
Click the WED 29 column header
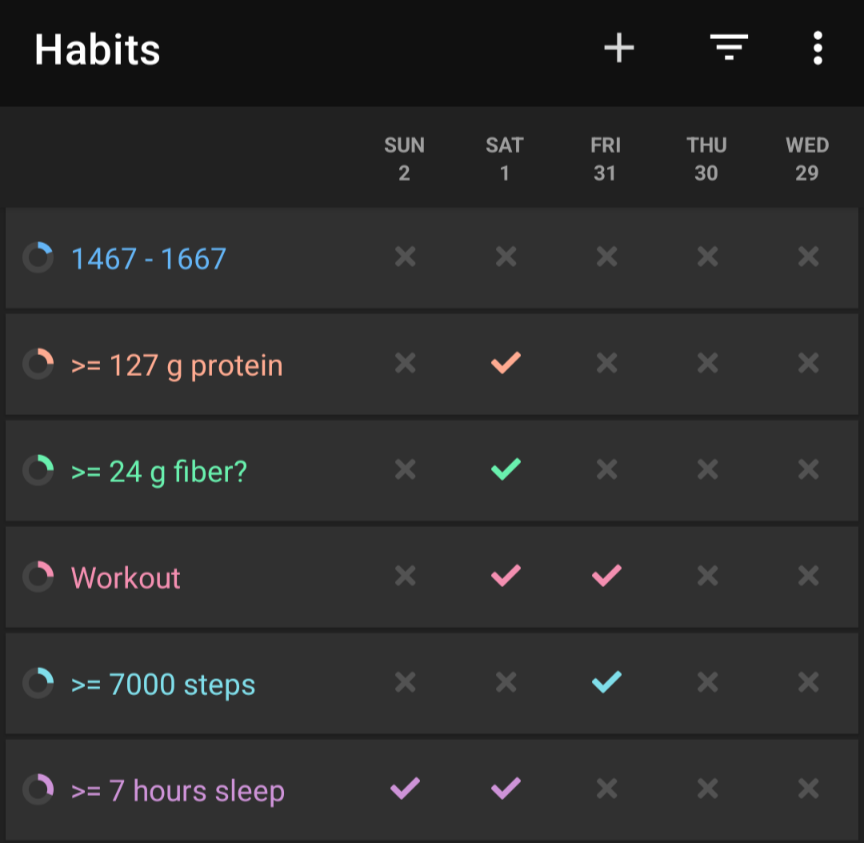click(807, 159)
